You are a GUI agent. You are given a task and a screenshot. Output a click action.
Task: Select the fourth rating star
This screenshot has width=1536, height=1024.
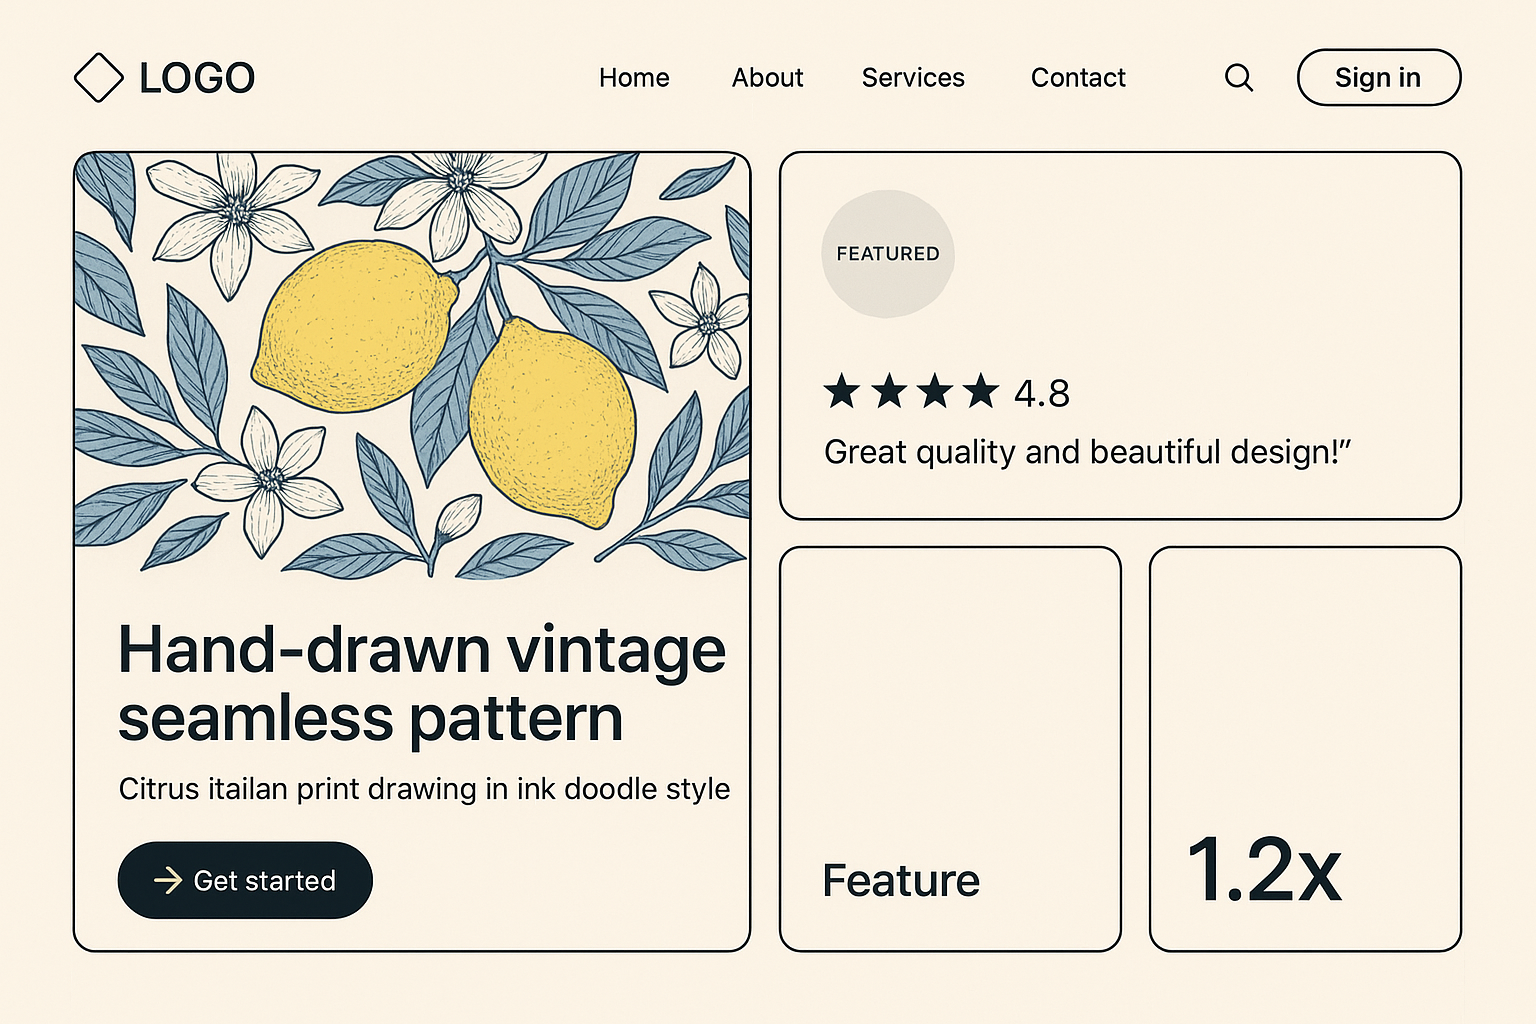(x=981, y=391)
